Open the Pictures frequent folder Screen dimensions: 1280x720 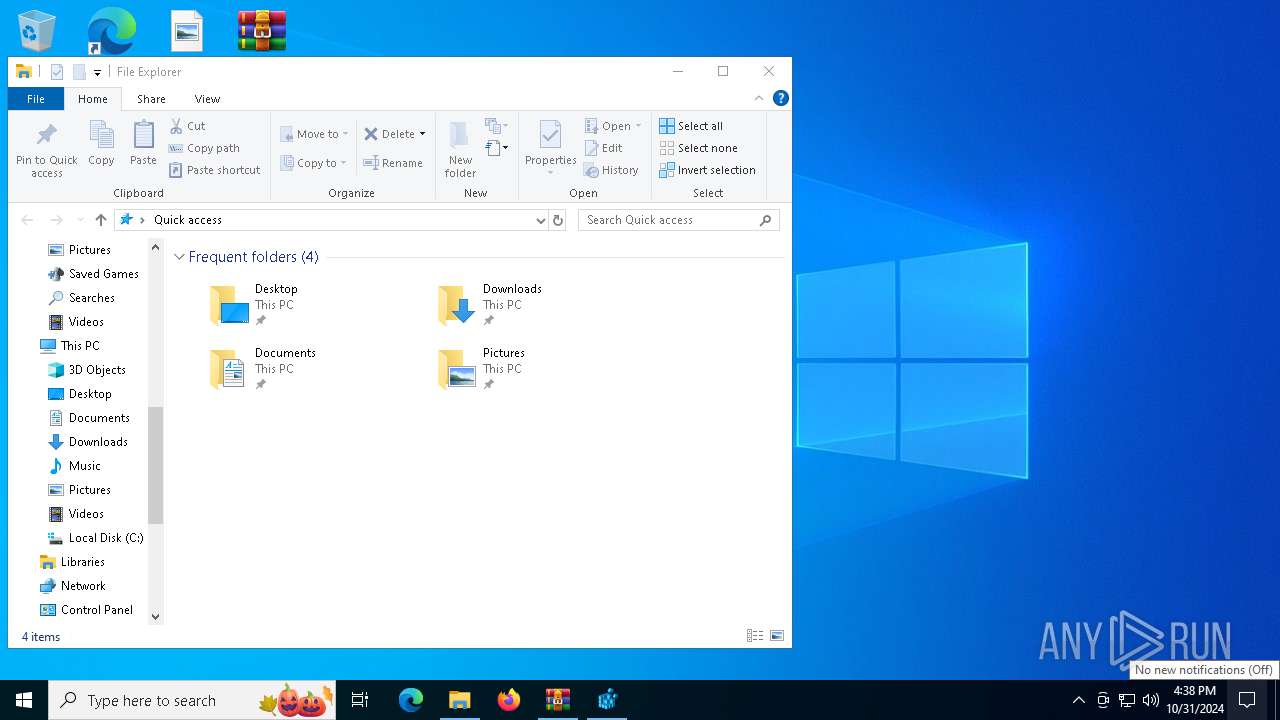coord(481,369)
